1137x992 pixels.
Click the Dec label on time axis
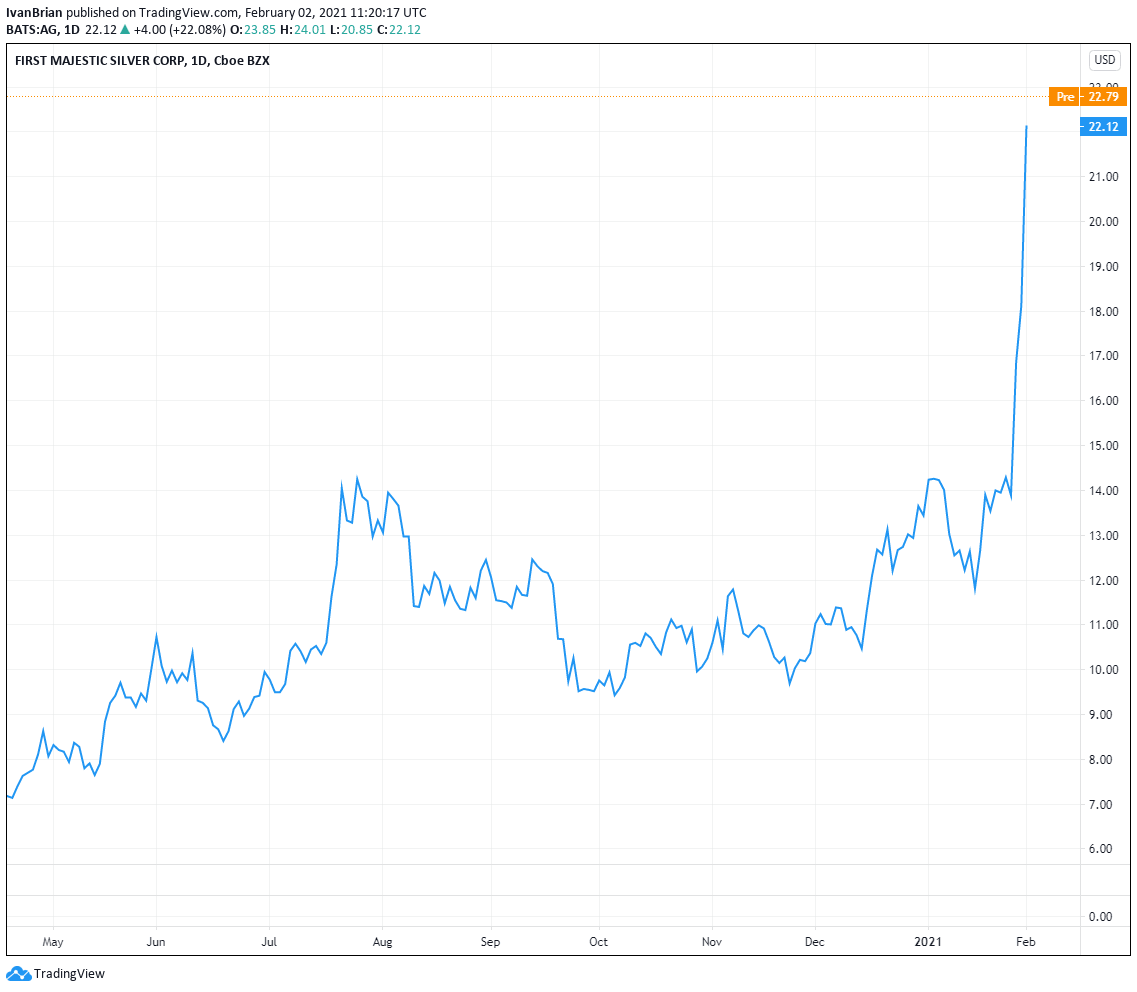tap(814, 941)
